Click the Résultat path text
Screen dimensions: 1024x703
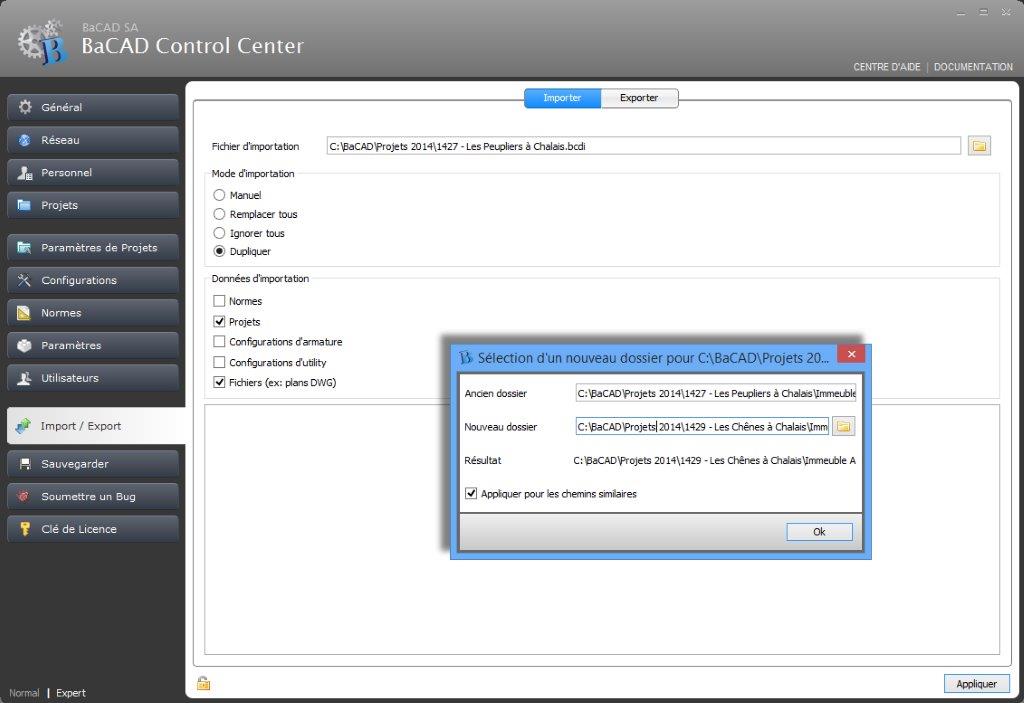[x=714, y=461]
